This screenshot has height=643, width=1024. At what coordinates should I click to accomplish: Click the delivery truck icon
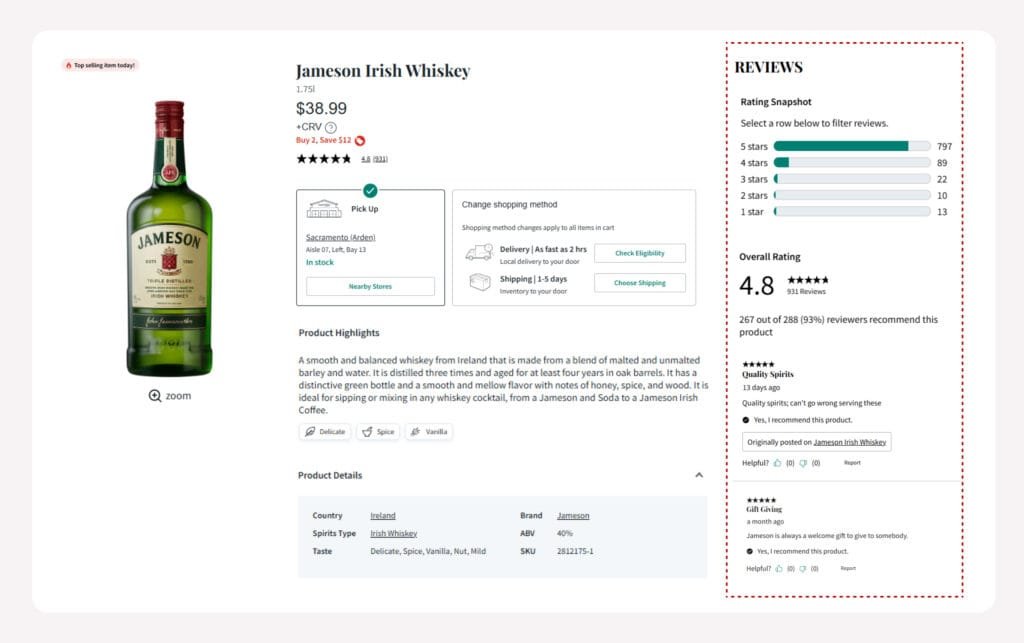(x=479, y=253)
